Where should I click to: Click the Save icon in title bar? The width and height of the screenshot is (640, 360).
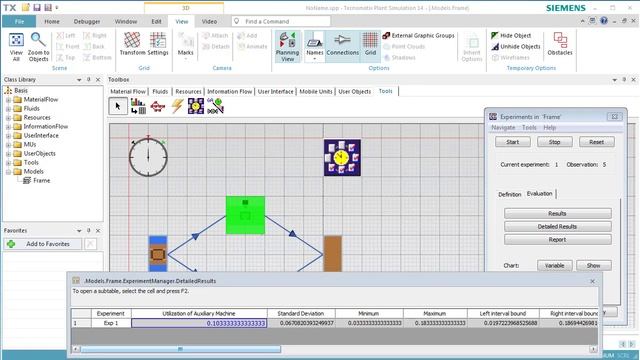(x=37, y=7)
